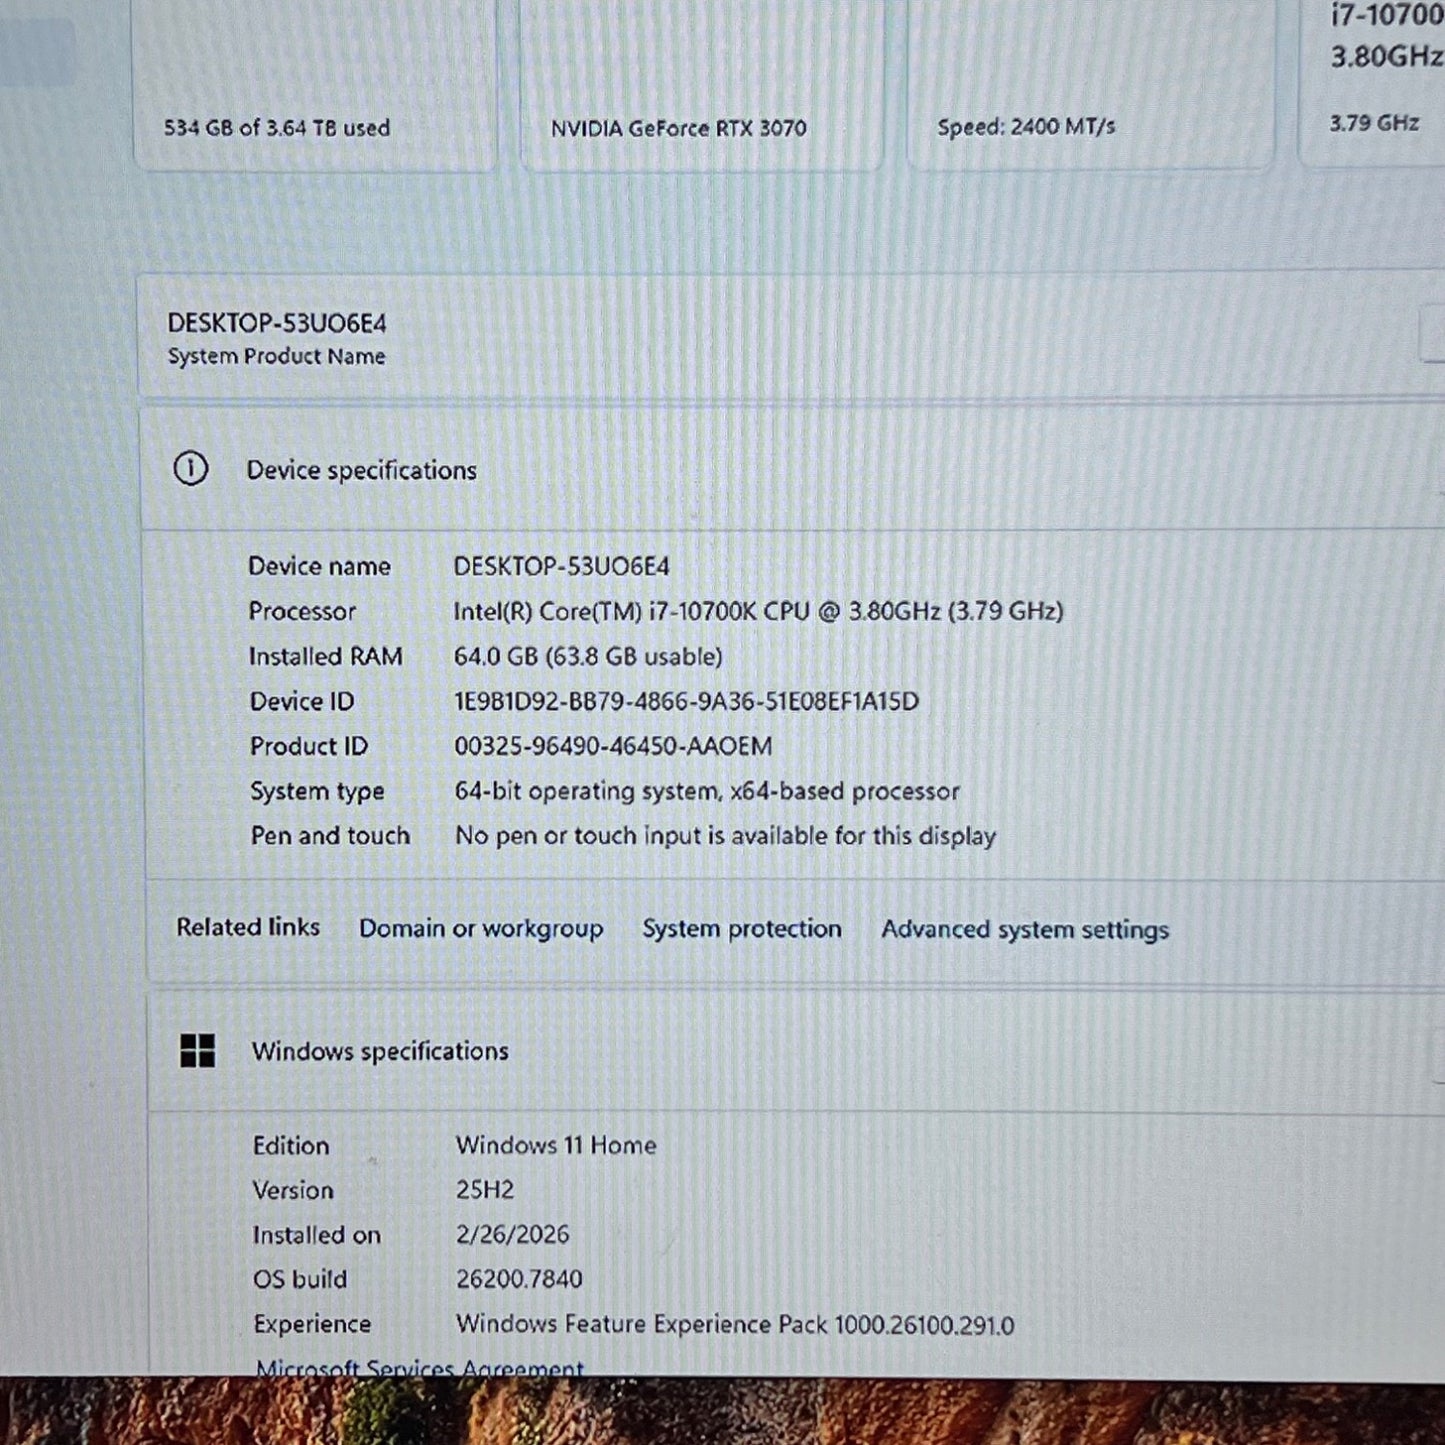Select the Intel Core i7-10700K processor value
Screen dimensions: 1445x1445
point(758,611)
